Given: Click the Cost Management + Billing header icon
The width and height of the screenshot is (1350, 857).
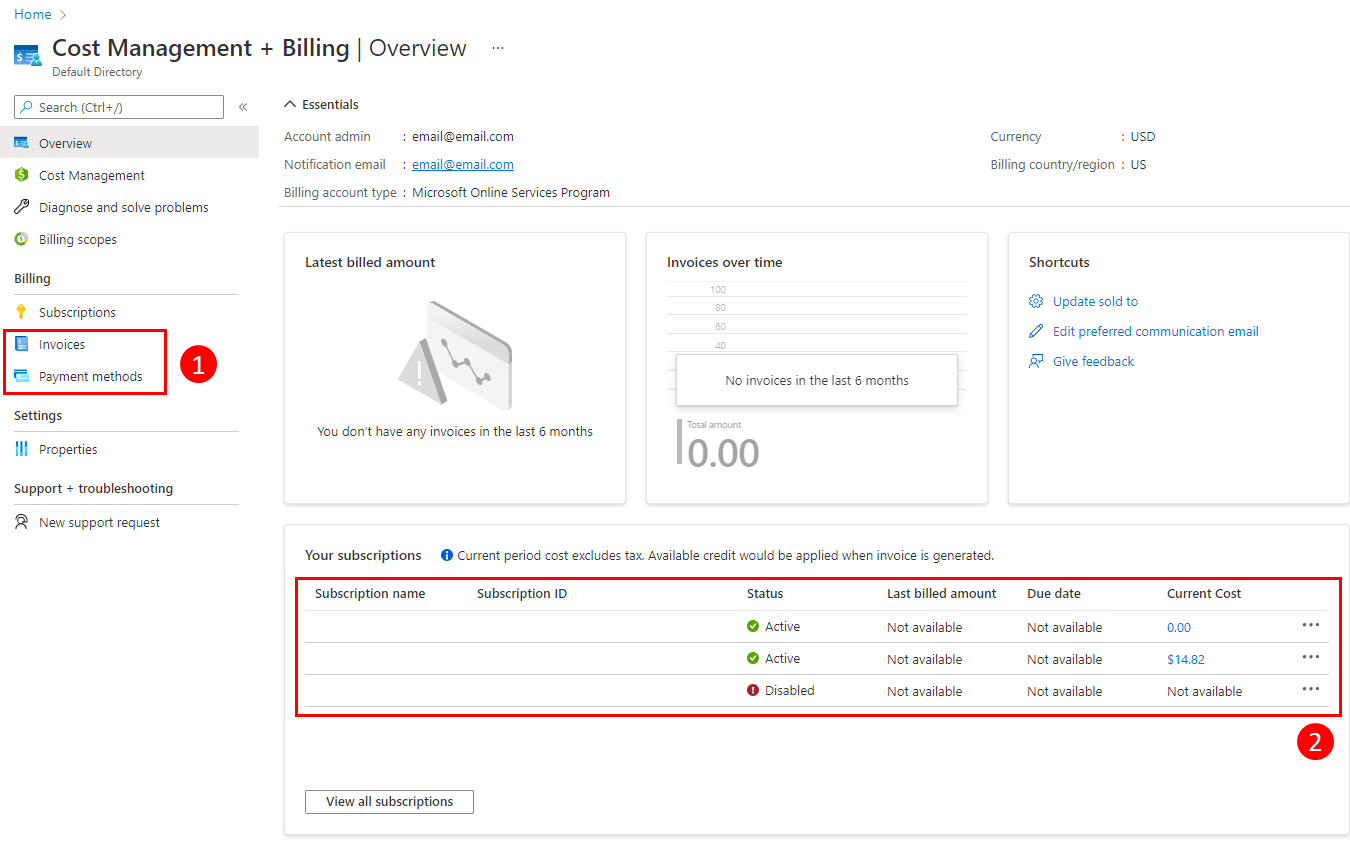Looking at the screenshot, I should (x=27, y=56).
